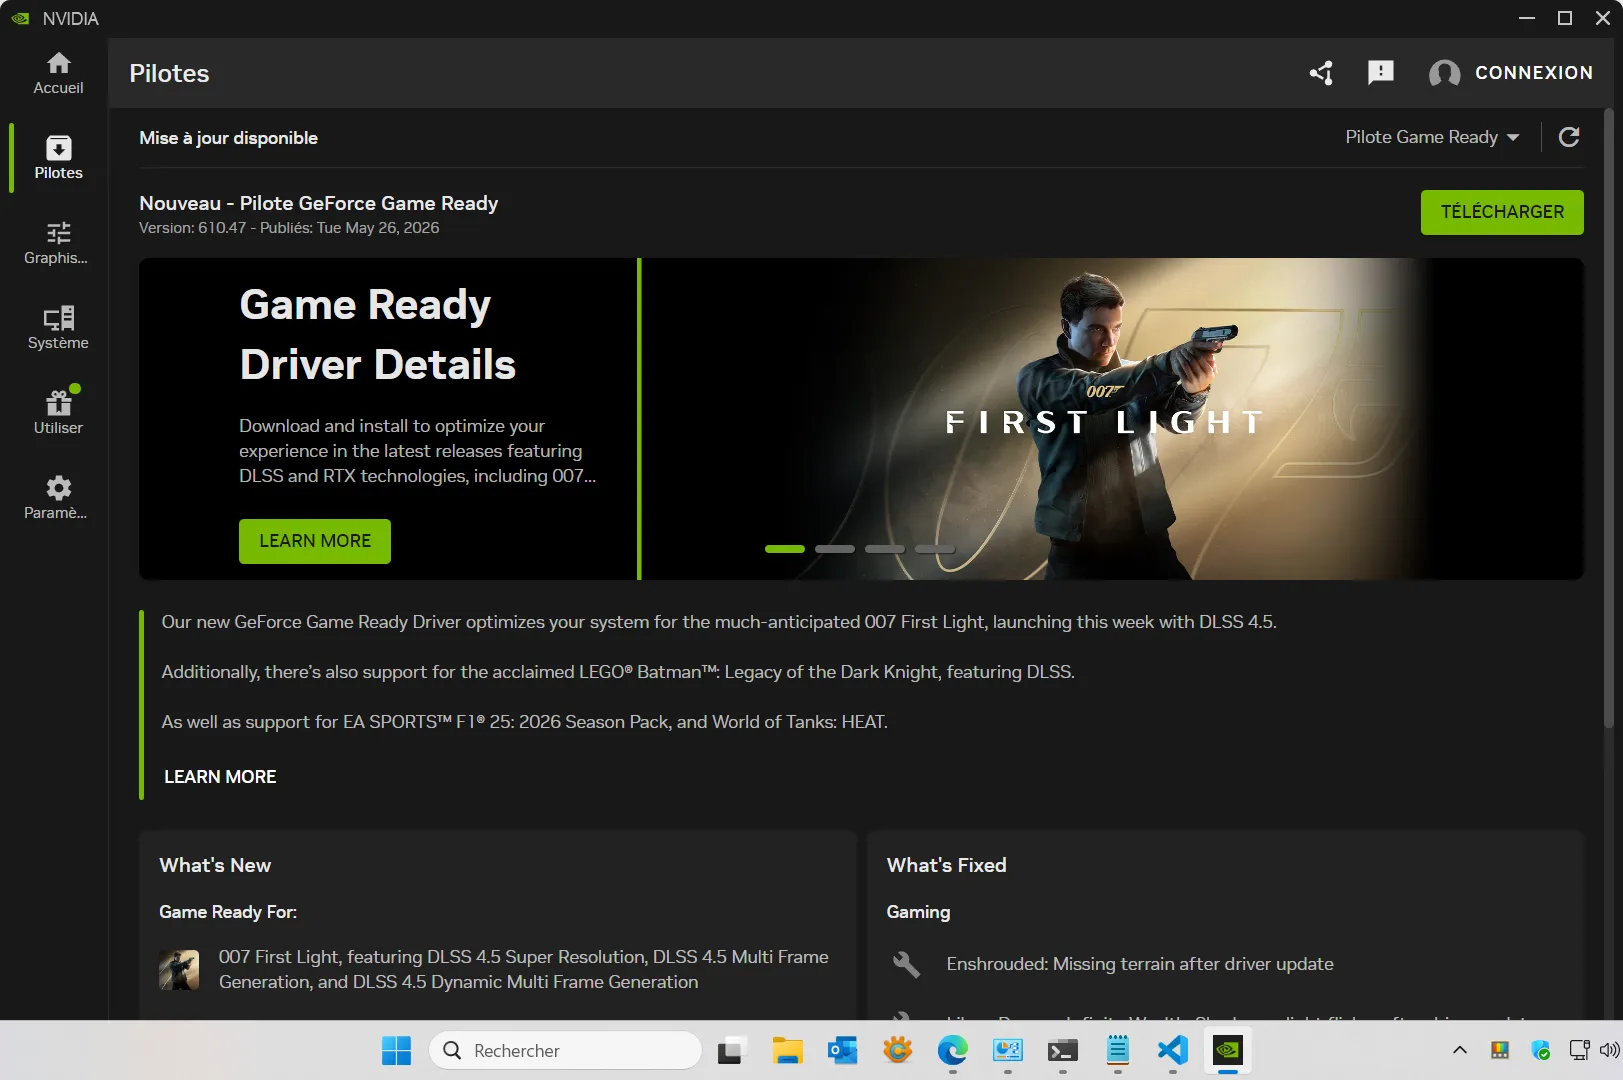This screenshot has height=1080, width=1623.
Task: Click 'Nouveau - Pilote GeForce Game Ready' title
Action: [319, 203]
